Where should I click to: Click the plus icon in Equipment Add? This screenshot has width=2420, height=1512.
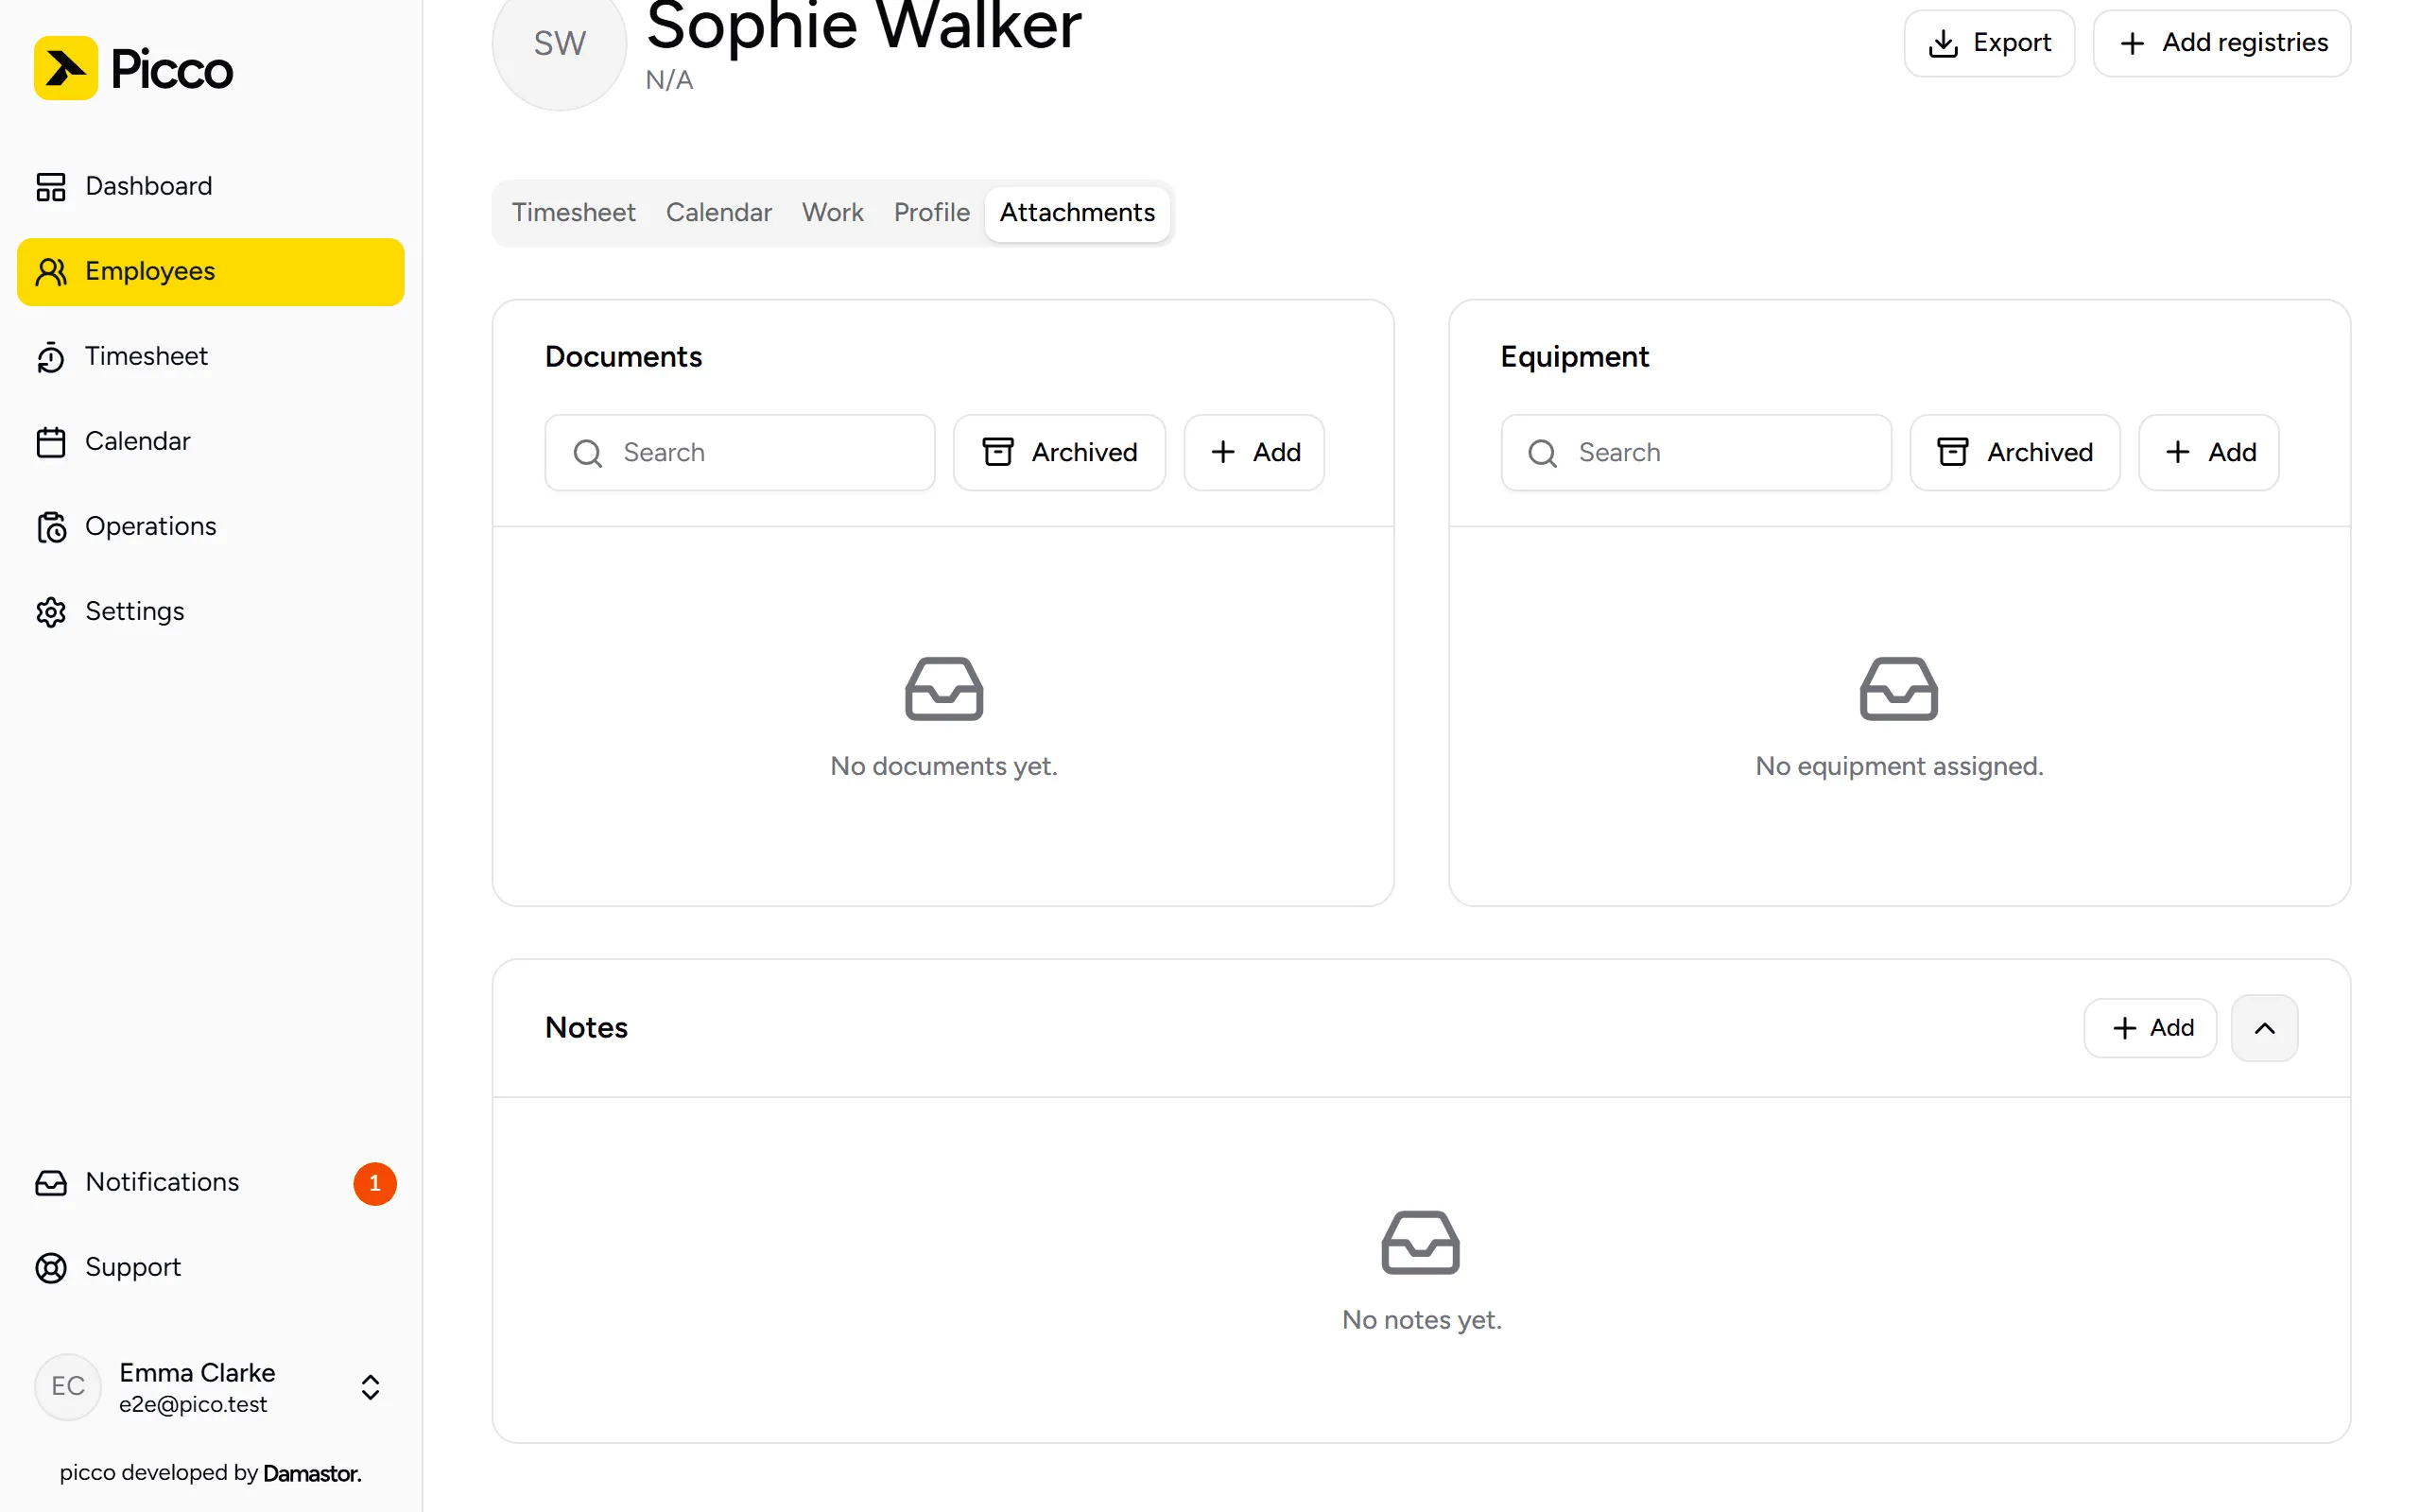click(x=2178, y=453)
